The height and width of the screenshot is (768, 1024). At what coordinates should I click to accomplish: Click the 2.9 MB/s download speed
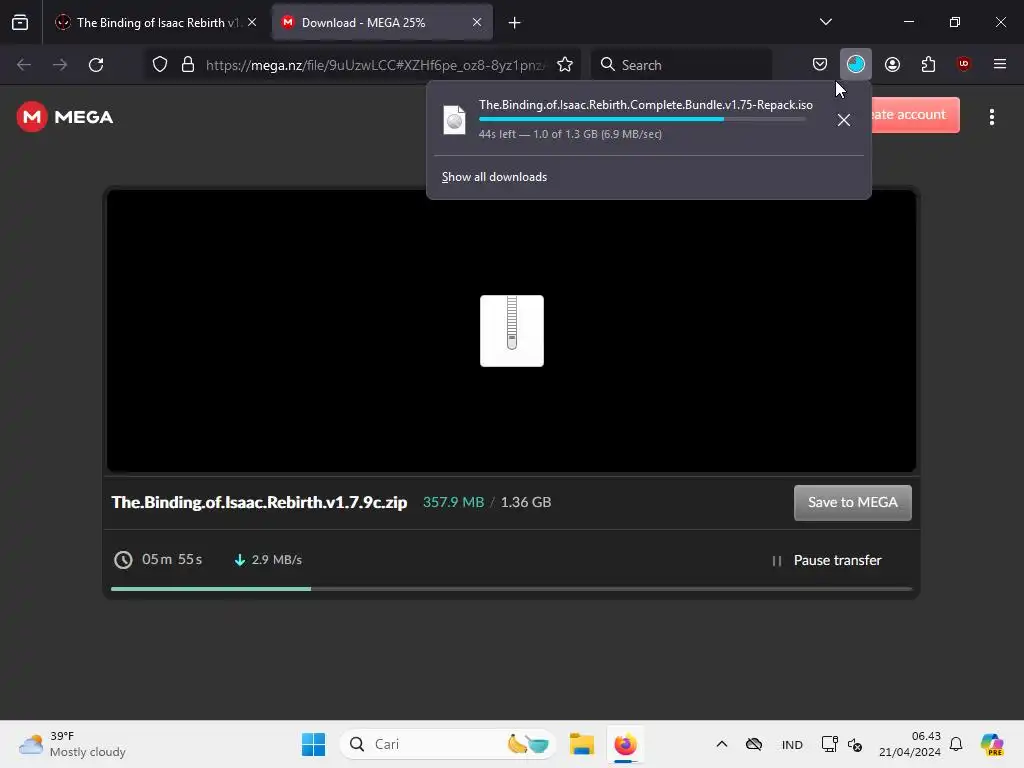coord(268,560)
